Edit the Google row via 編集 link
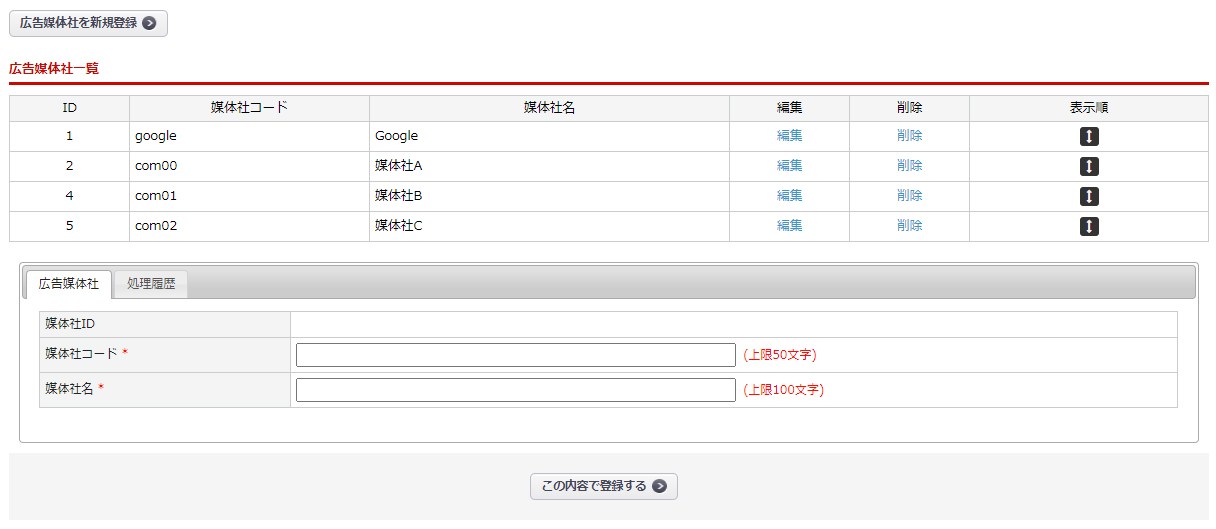 pos(789,136)
